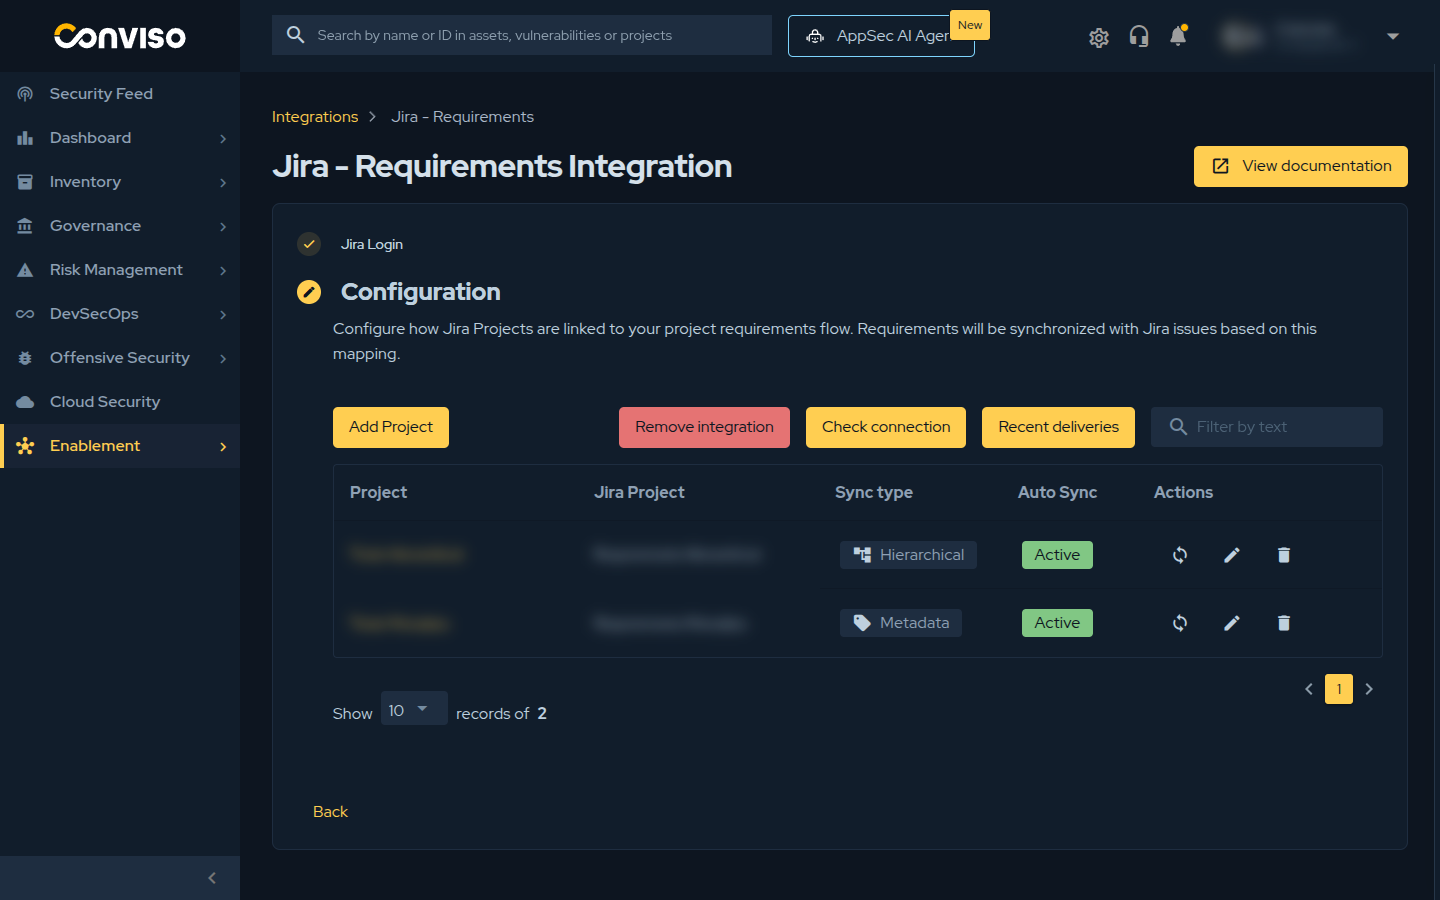This screenshot has width=1440, height=900.
Task: Go to next page of records
Action: pos(1369,689)
